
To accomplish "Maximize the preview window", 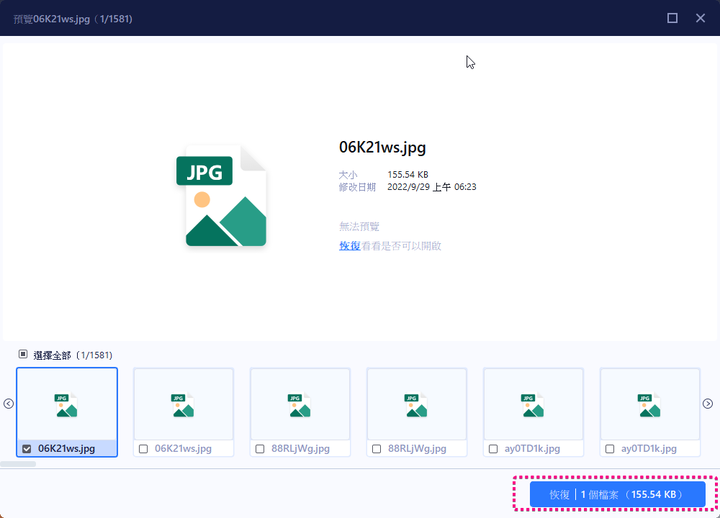I will (x=672, y=18).
